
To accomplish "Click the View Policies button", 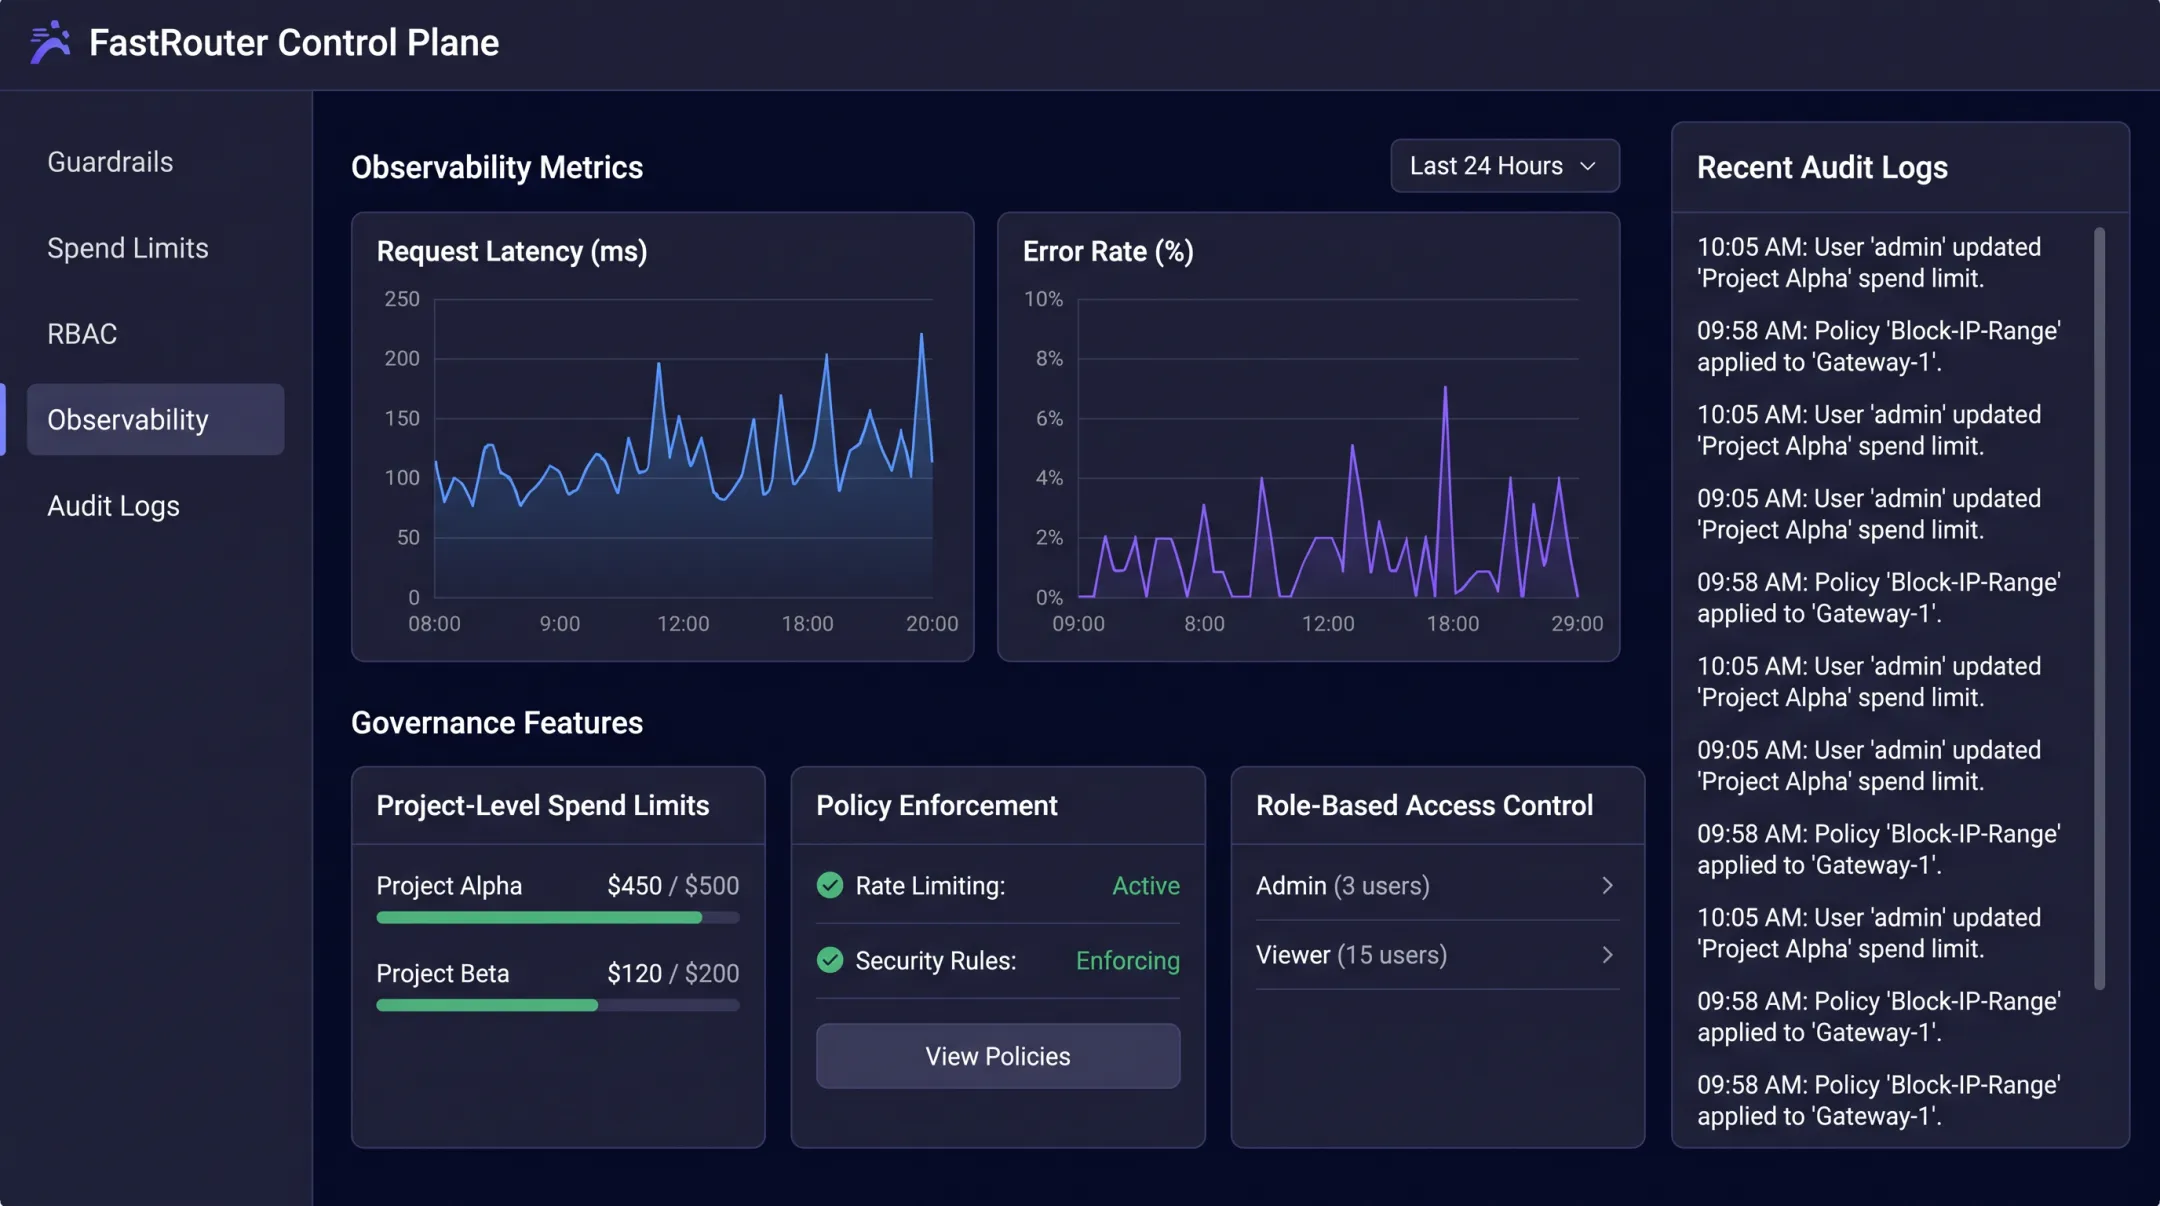I will tap(998, 1056).
